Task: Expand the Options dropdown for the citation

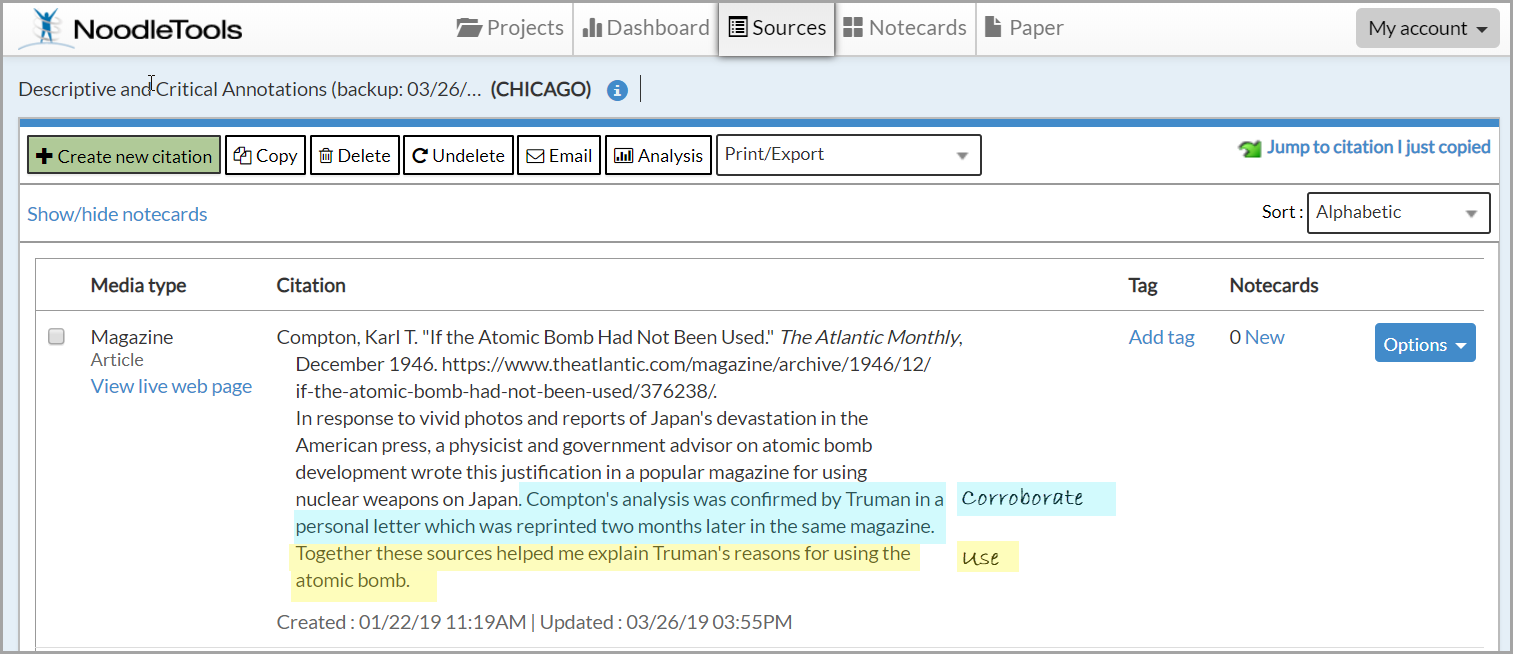Action: pyautogui.click(x=1424, y=343)
